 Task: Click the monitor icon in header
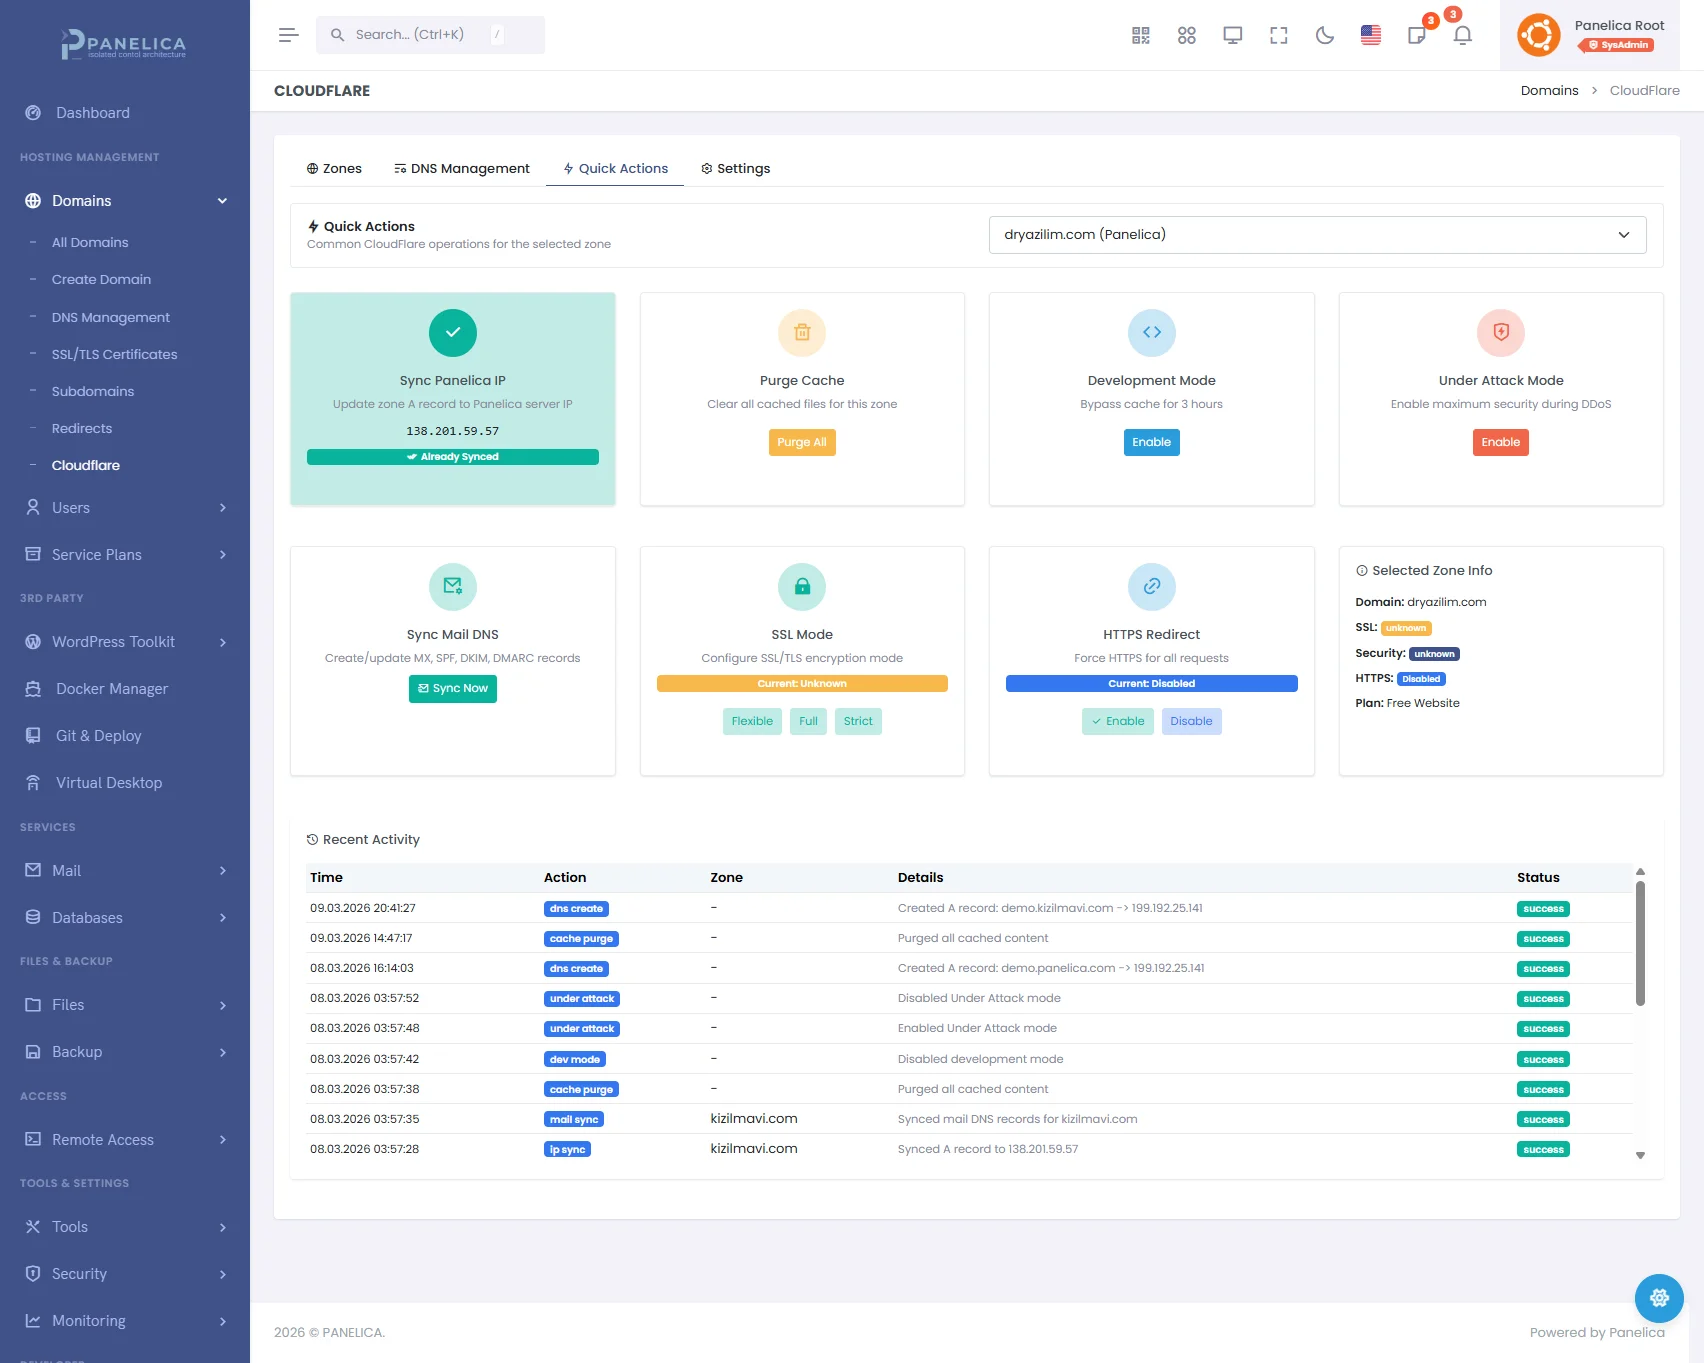click(1232, 36)
